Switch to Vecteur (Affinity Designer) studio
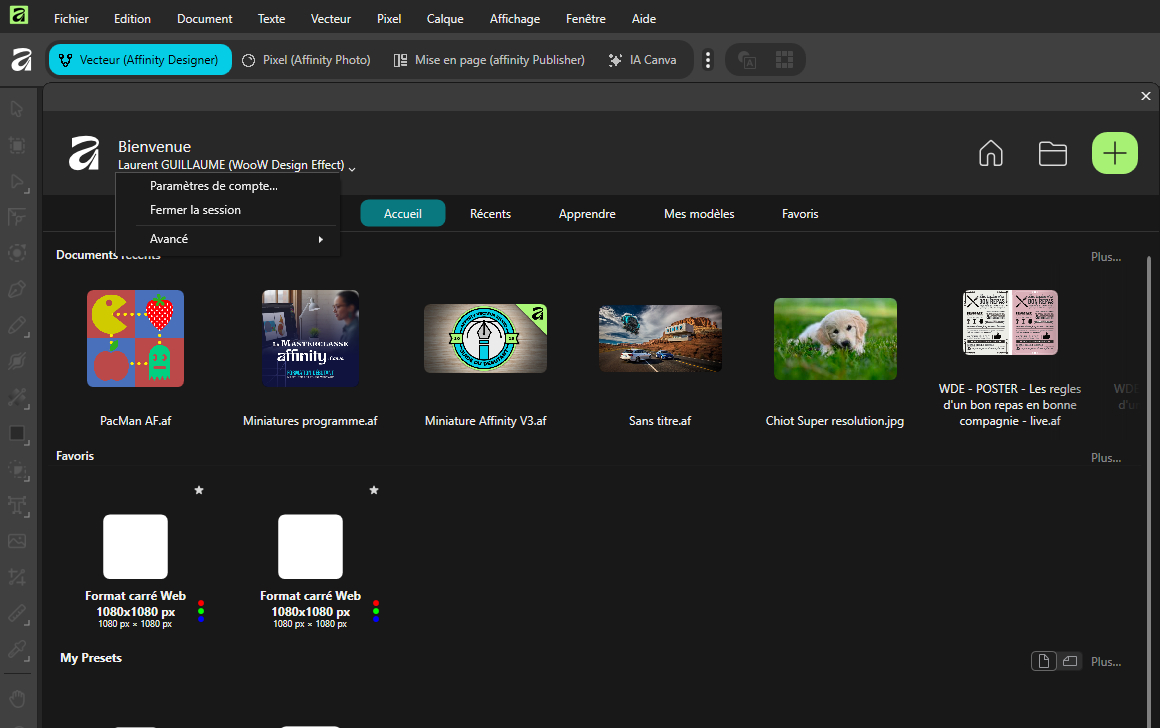The width and height of the screenshot is (1160, 728). [x=140, y=60]
